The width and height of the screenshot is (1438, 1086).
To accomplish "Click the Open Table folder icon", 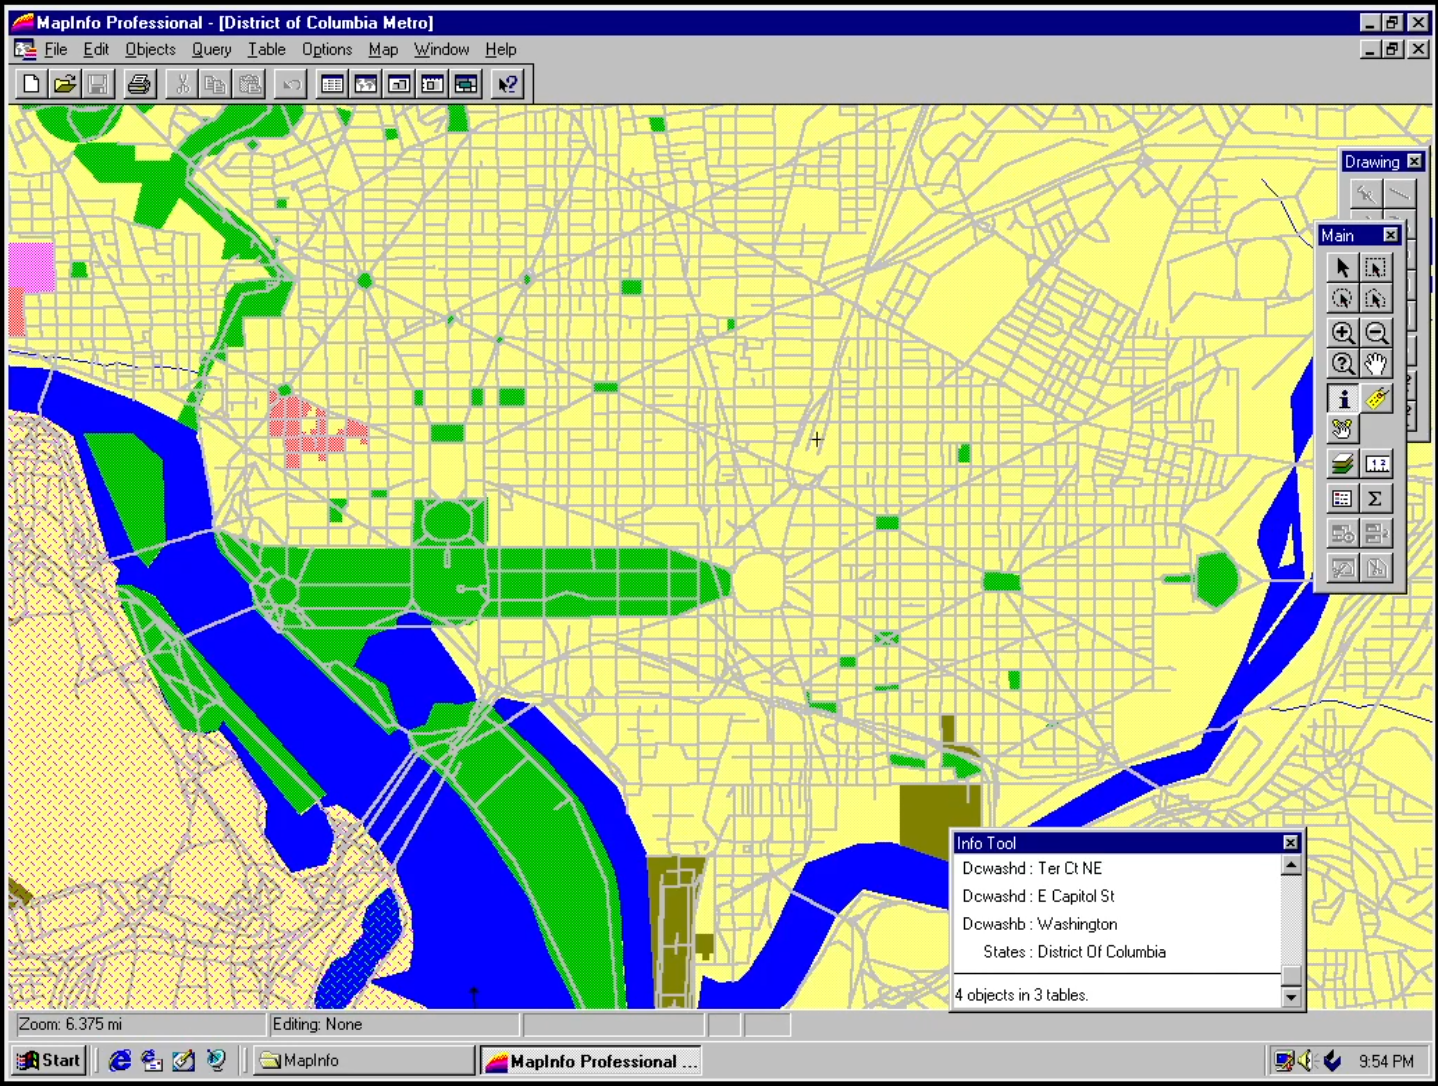I will tap(64, 84).
